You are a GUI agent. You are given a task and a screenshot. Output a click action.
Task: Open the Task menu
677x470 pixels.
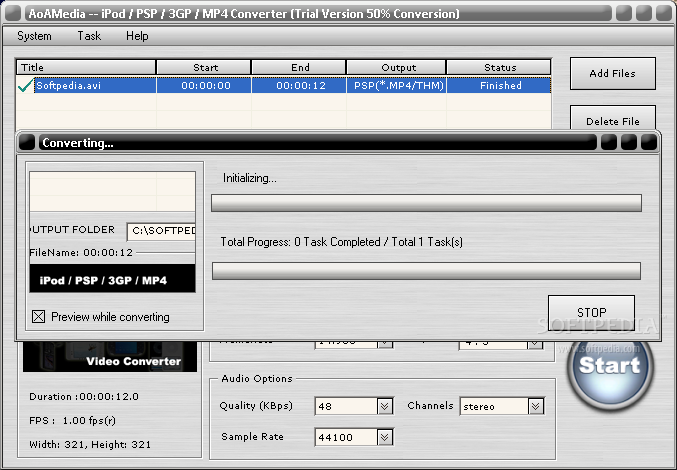pos(89,36)
